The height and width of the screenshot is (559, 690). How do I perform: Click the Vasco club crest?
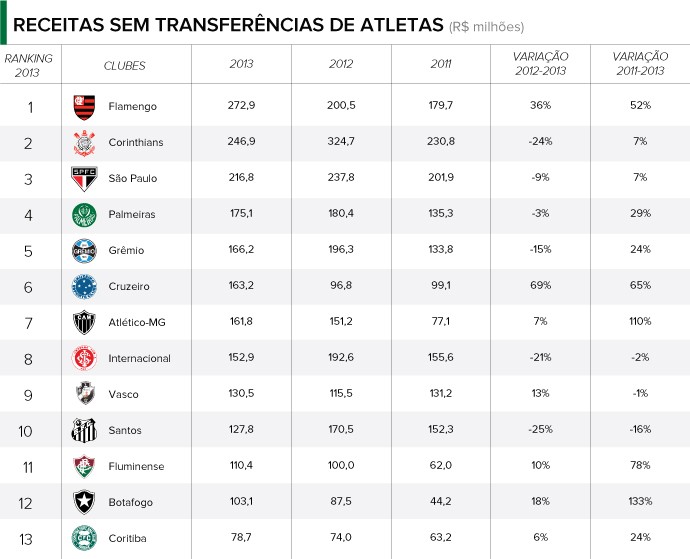pyautogui.click(x=83, y=394)
